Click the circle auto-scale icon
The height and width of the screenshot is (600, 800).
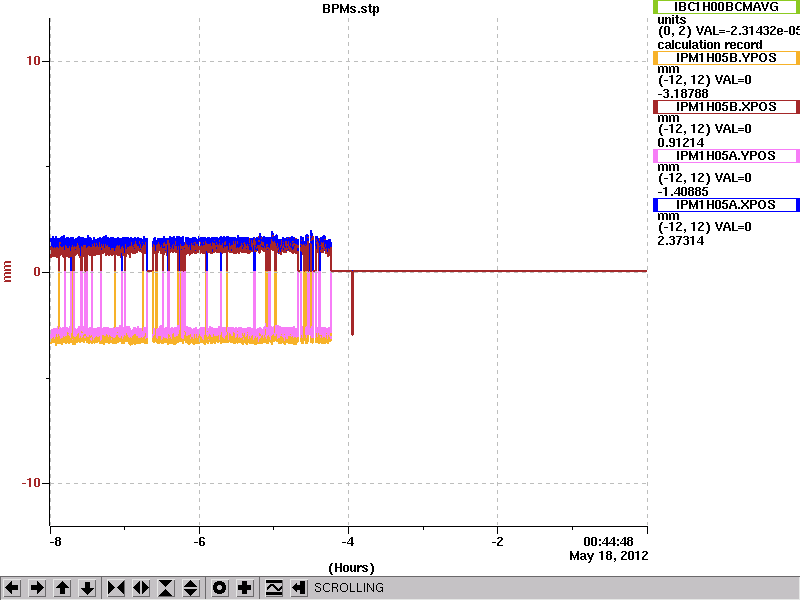pos(219,588)
